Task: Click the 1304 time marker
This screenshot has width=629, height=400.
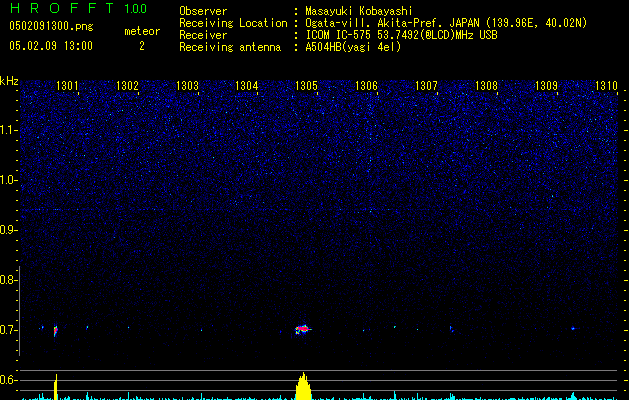Action: (x=246, y=86)
